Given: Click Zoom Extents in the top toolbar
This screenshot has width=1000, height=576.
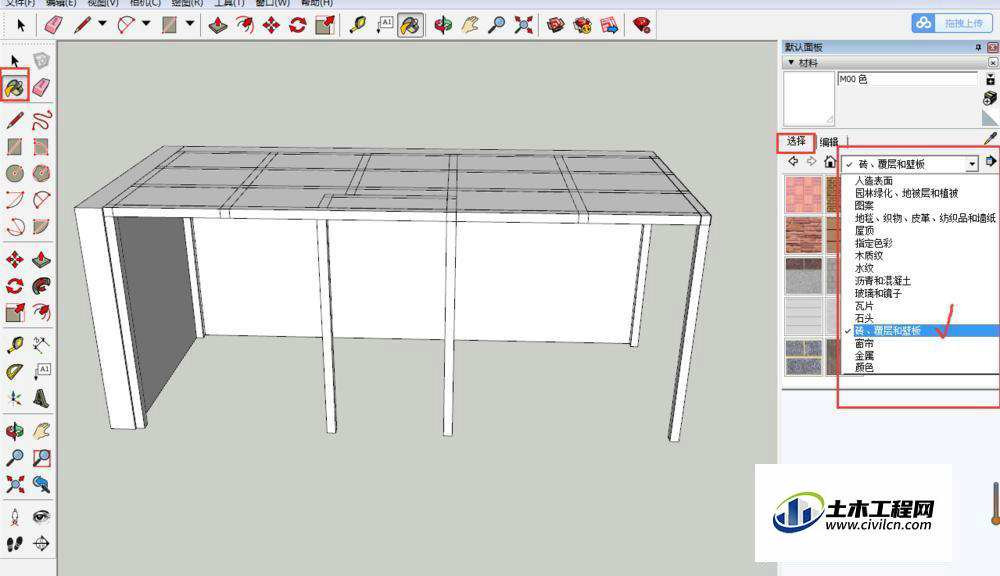Looking at the screenshot, I should coord(524,26).
